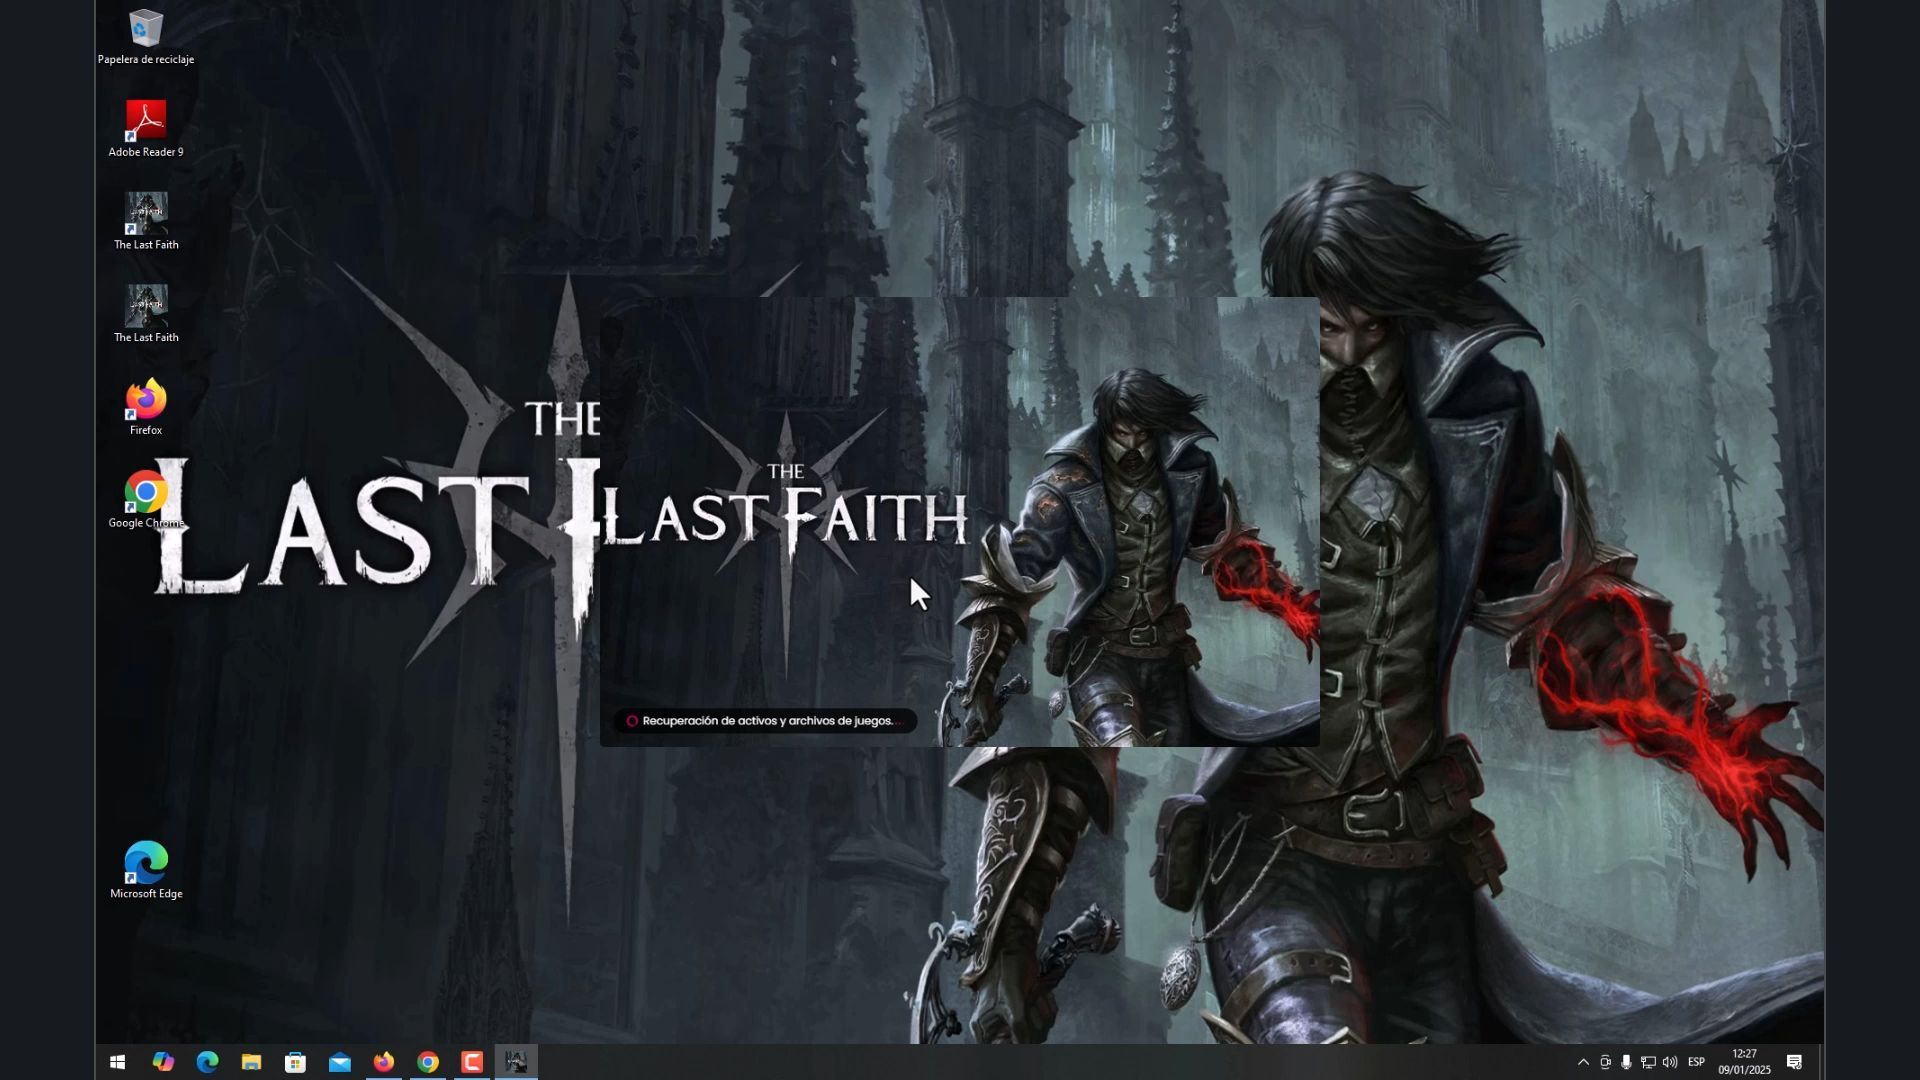Screen dimensions: 1920x1080
Task: Switch to Google Chrome in the taskbar
Action: click(x=428, y=1062)
